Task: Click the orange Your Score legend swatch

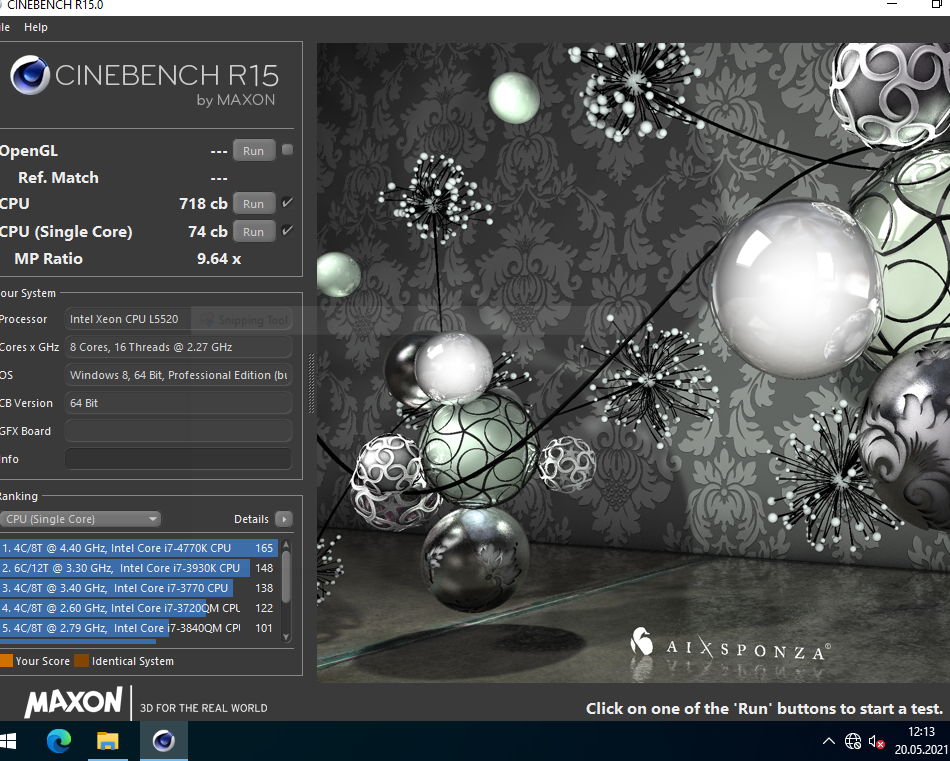Action: 6,660
